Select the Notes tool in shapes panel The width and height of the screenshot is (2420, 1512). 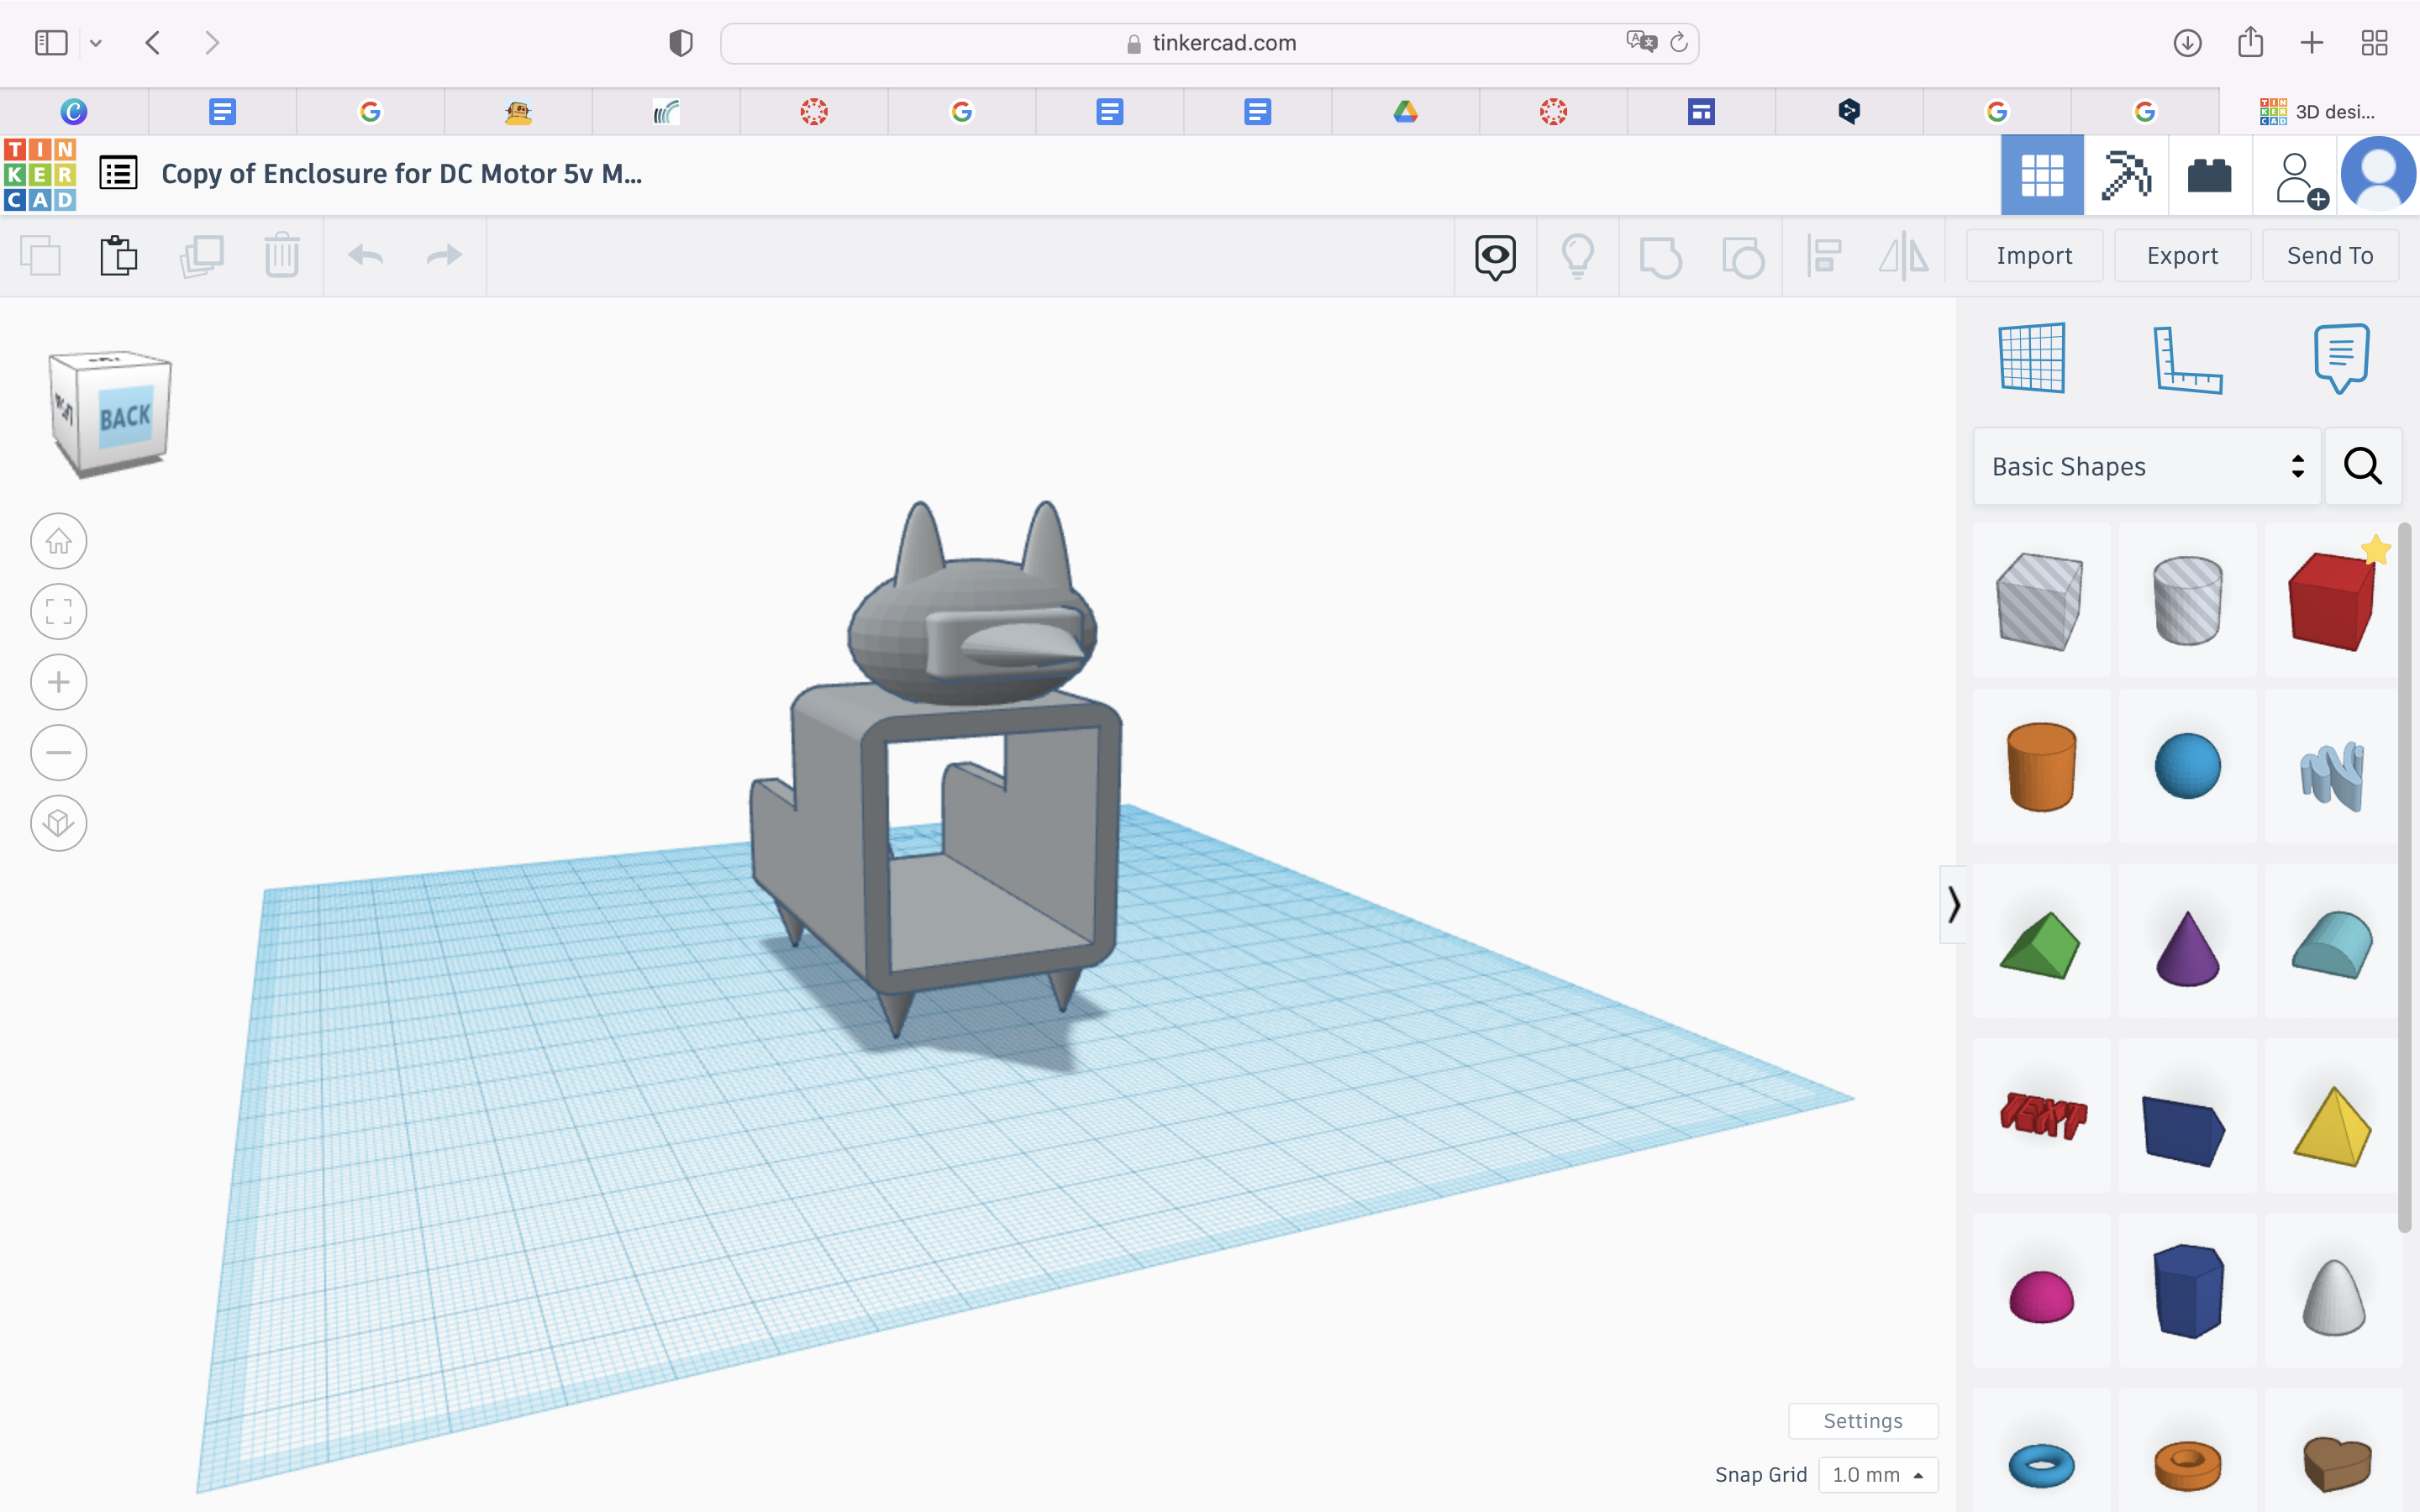2342,358
